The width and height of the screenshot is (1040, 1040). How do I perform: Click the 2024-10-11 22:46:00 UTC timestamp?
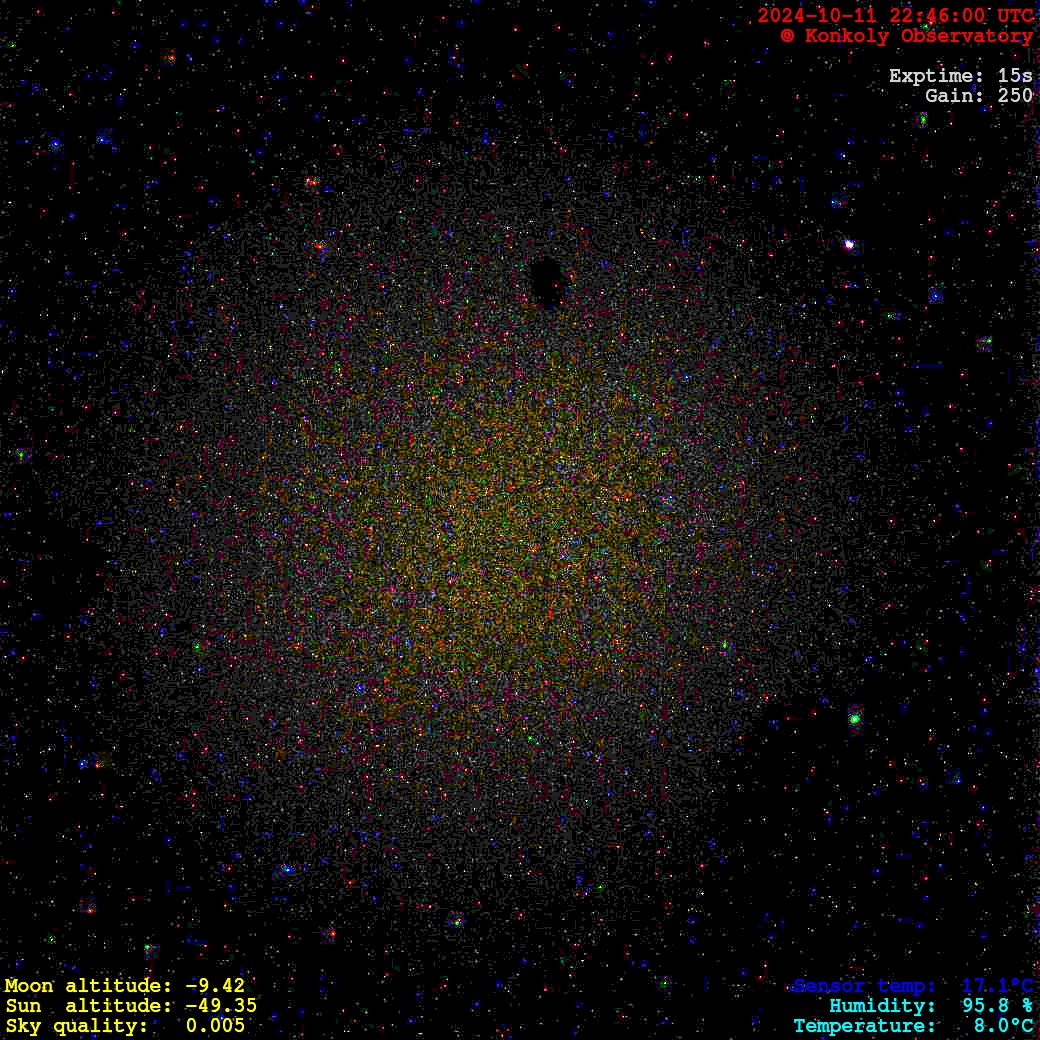(x=895, y=16)
